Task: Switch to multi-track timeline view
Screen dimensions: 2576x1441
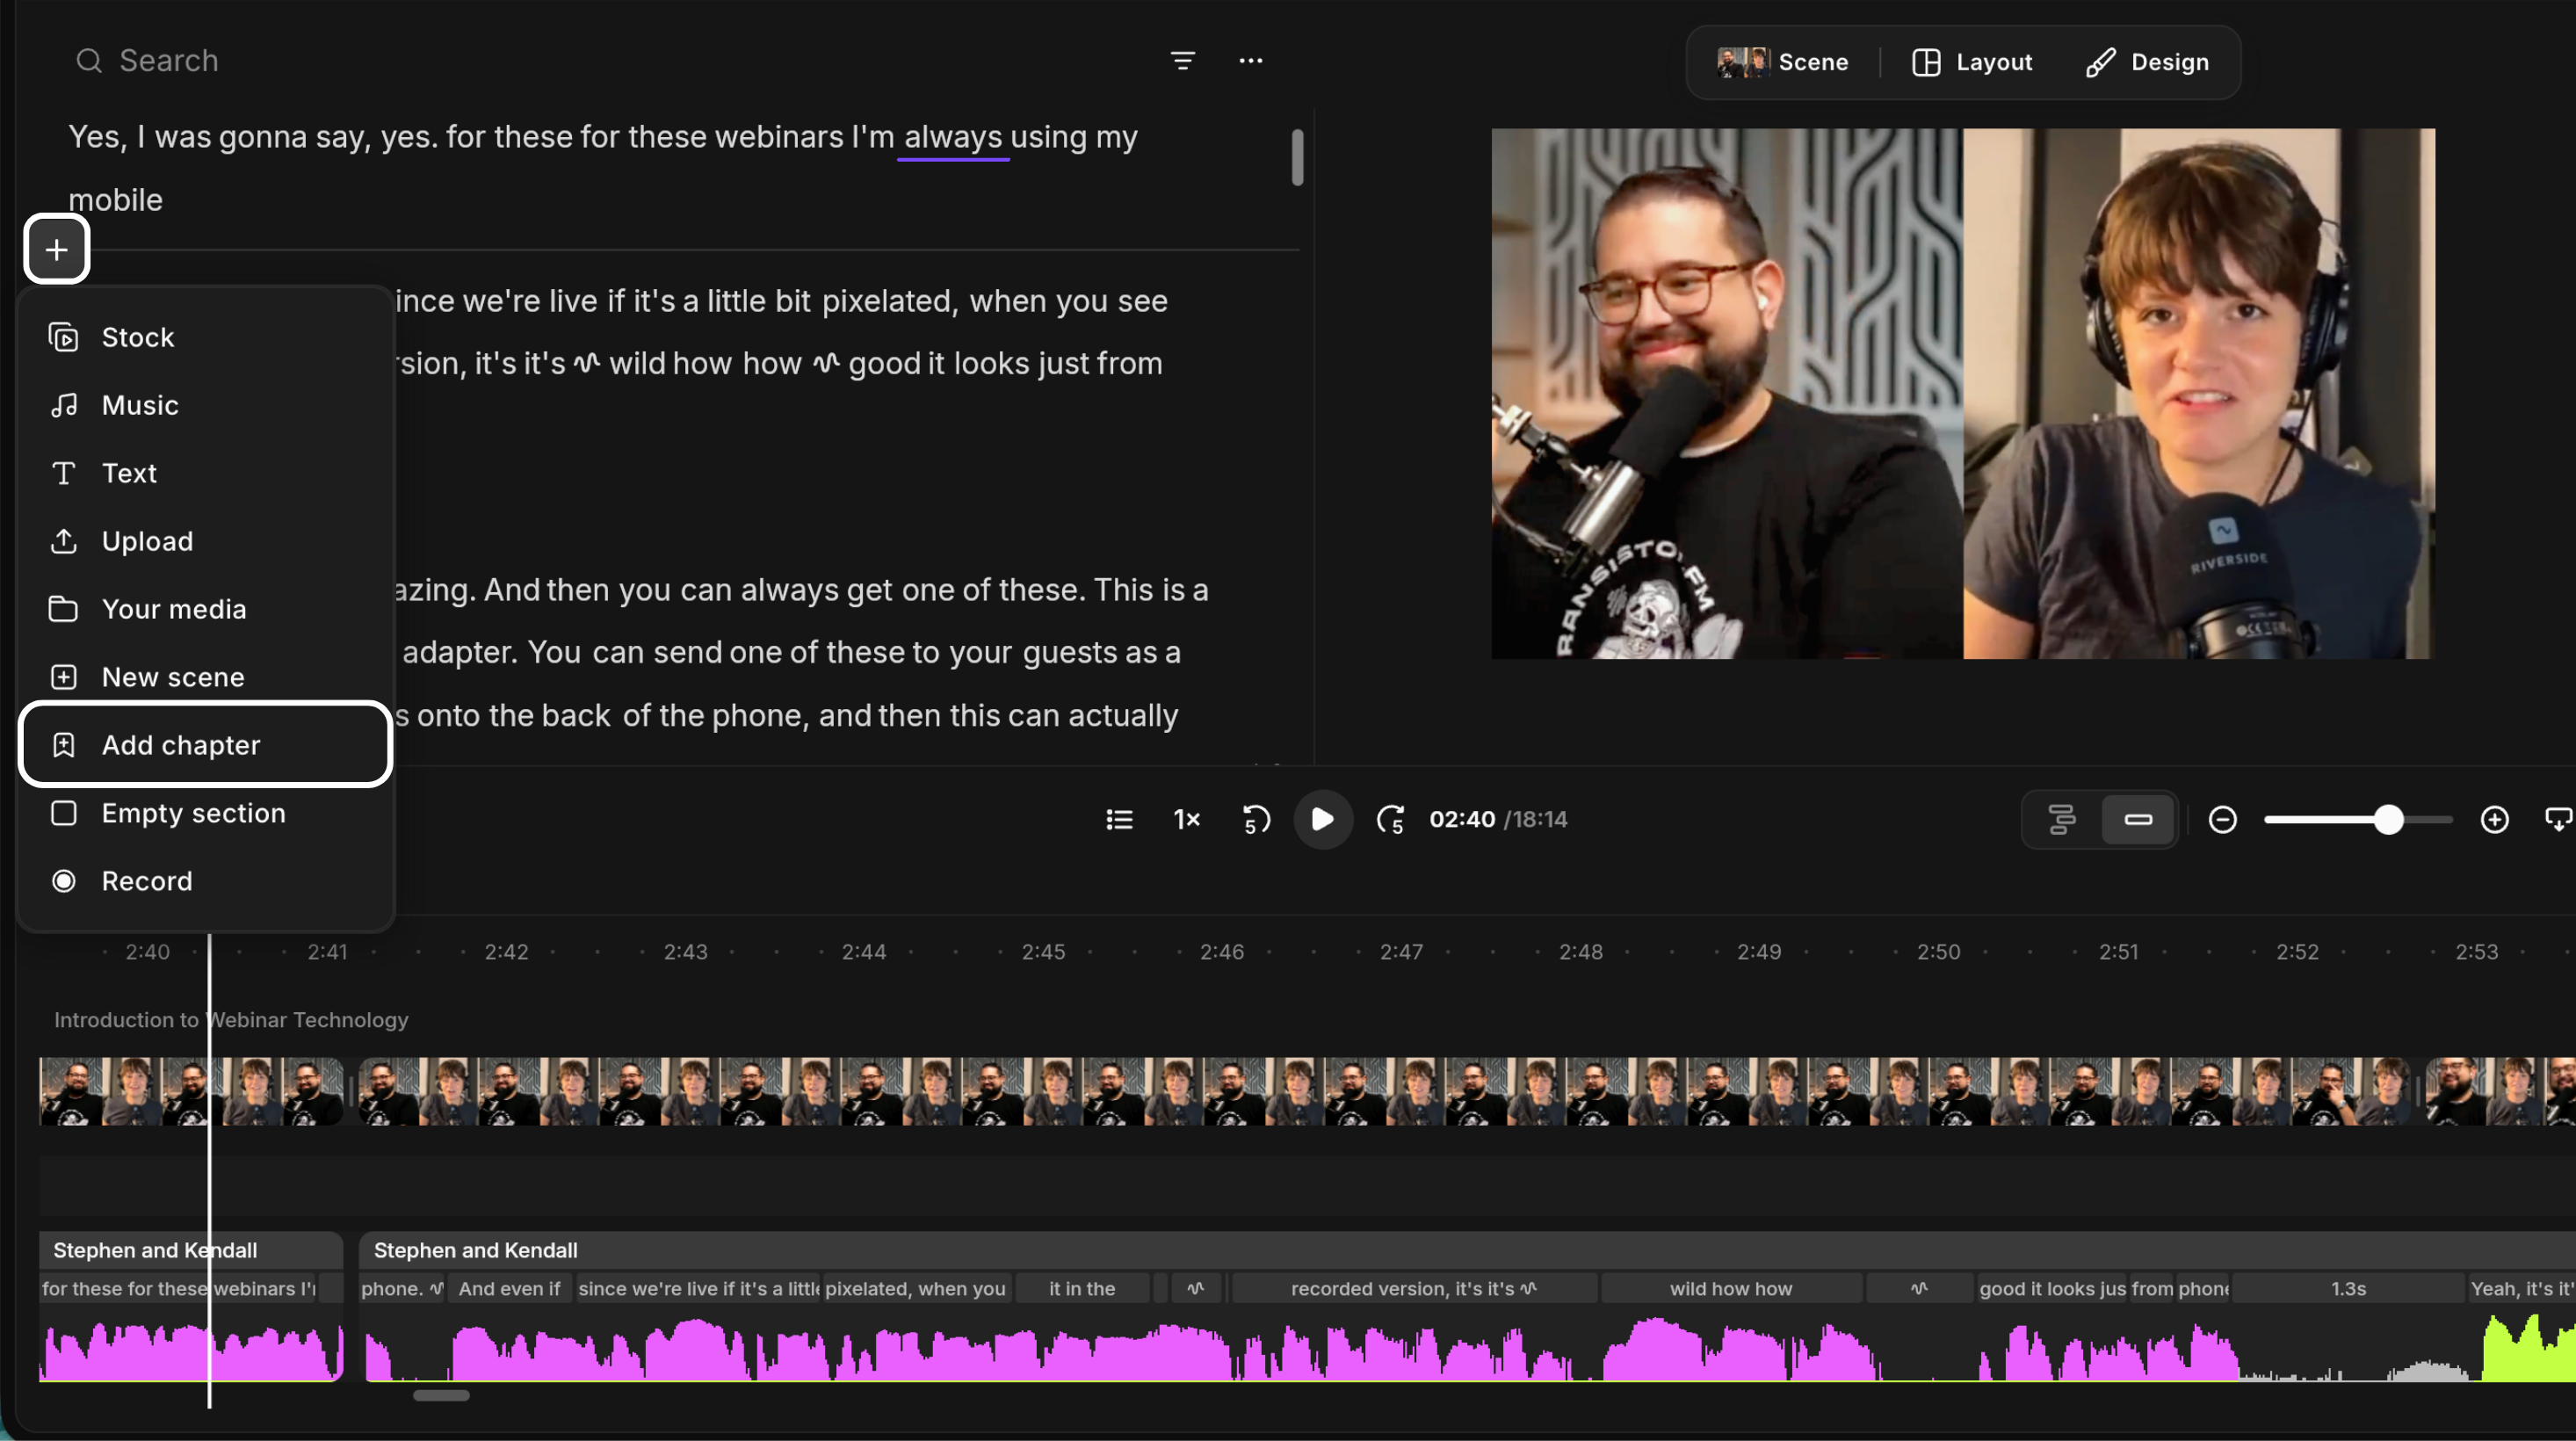Action: pyautogui.click(x=2062, y=820)
